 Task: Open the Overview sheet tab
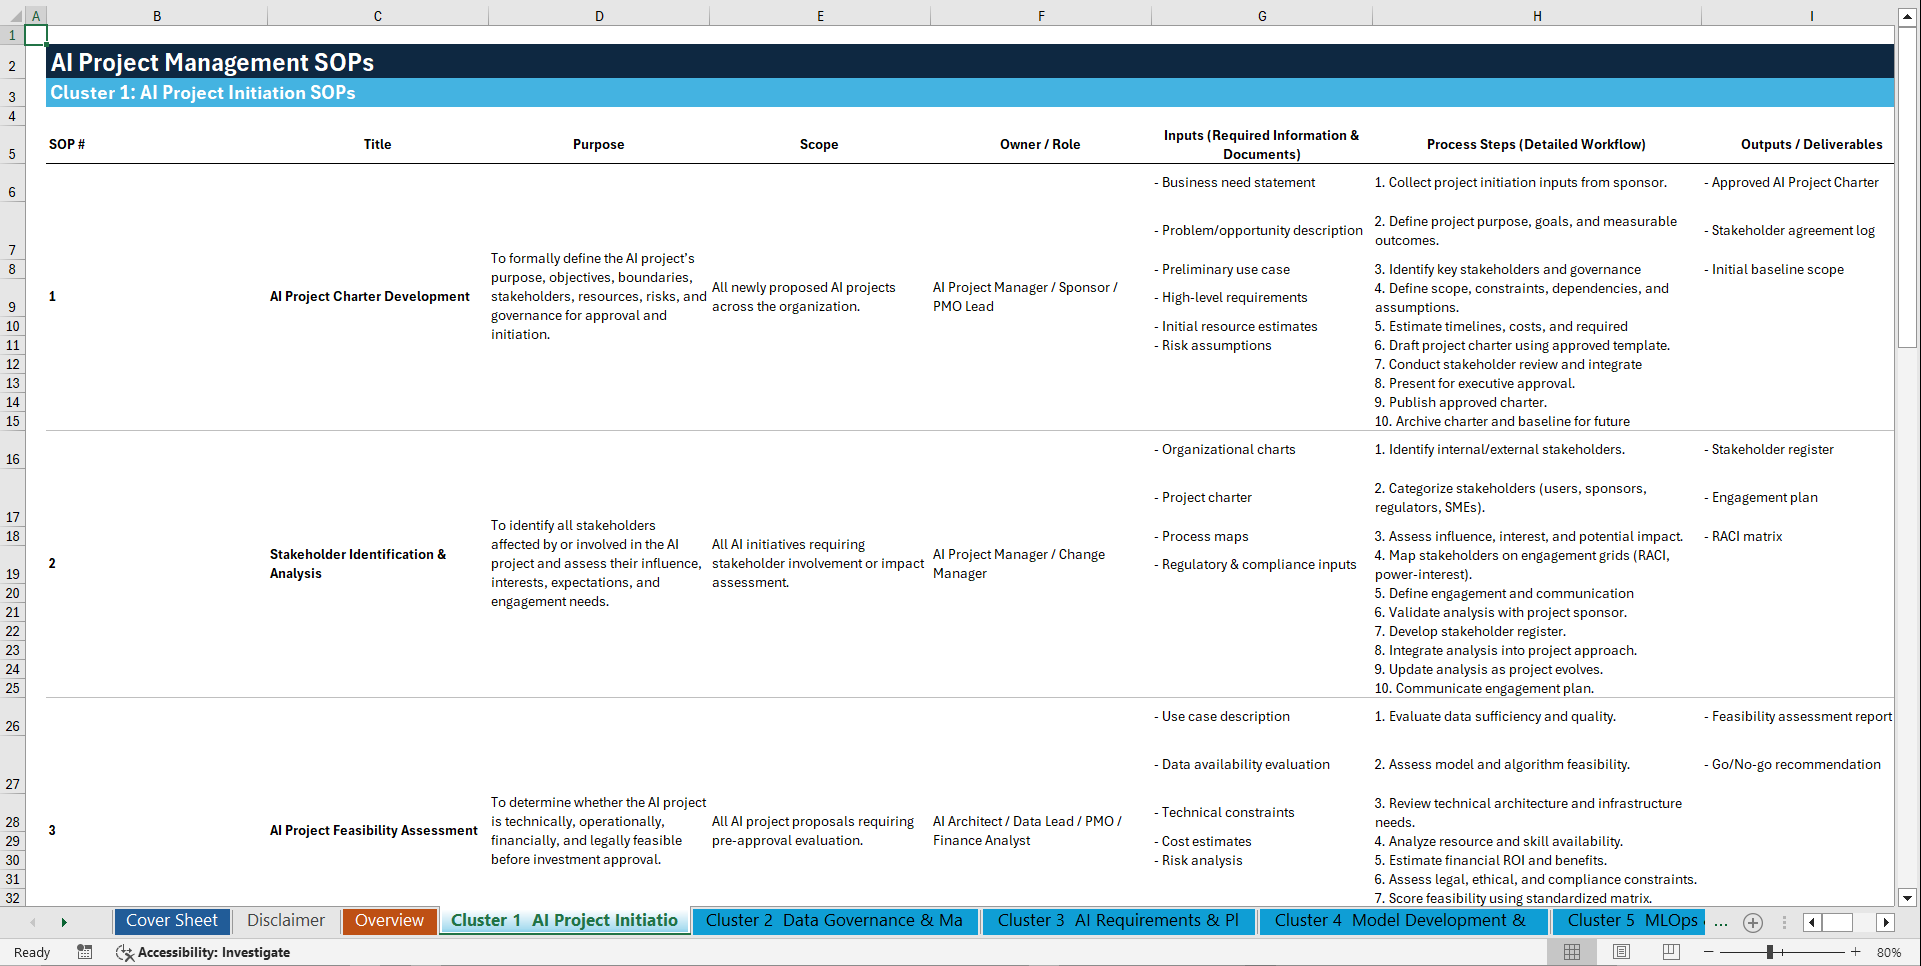[x=389, y=920]
